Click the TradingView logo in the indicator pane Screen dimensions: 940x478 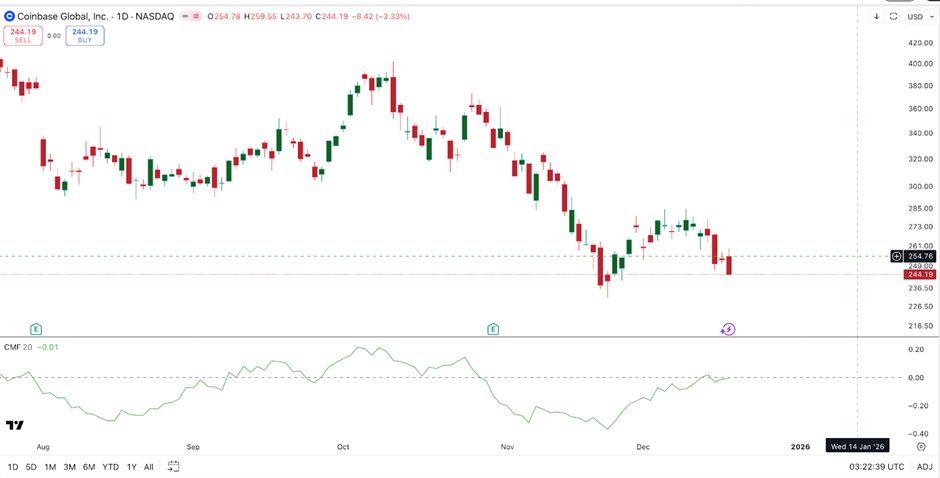(15, 425)
